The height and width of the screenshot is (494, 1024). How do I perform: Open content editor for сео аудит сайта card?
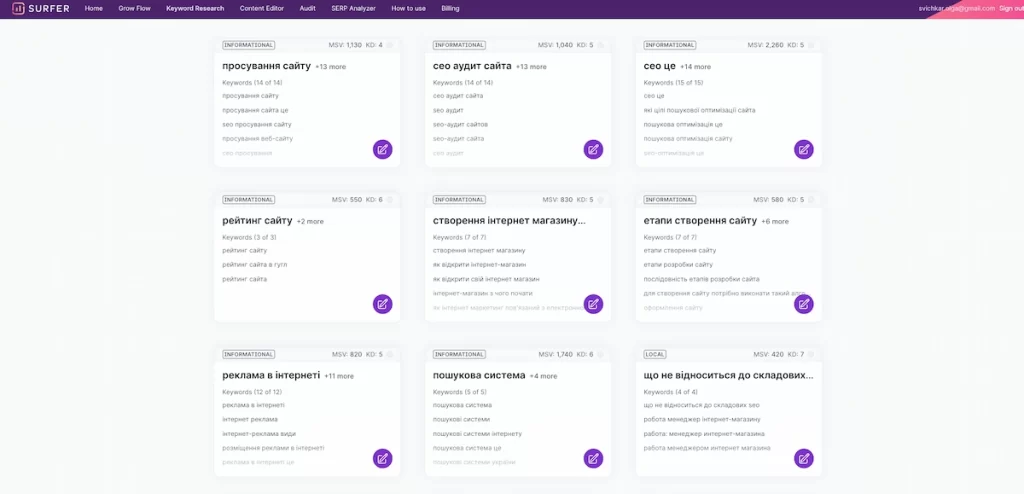(593, 150)
